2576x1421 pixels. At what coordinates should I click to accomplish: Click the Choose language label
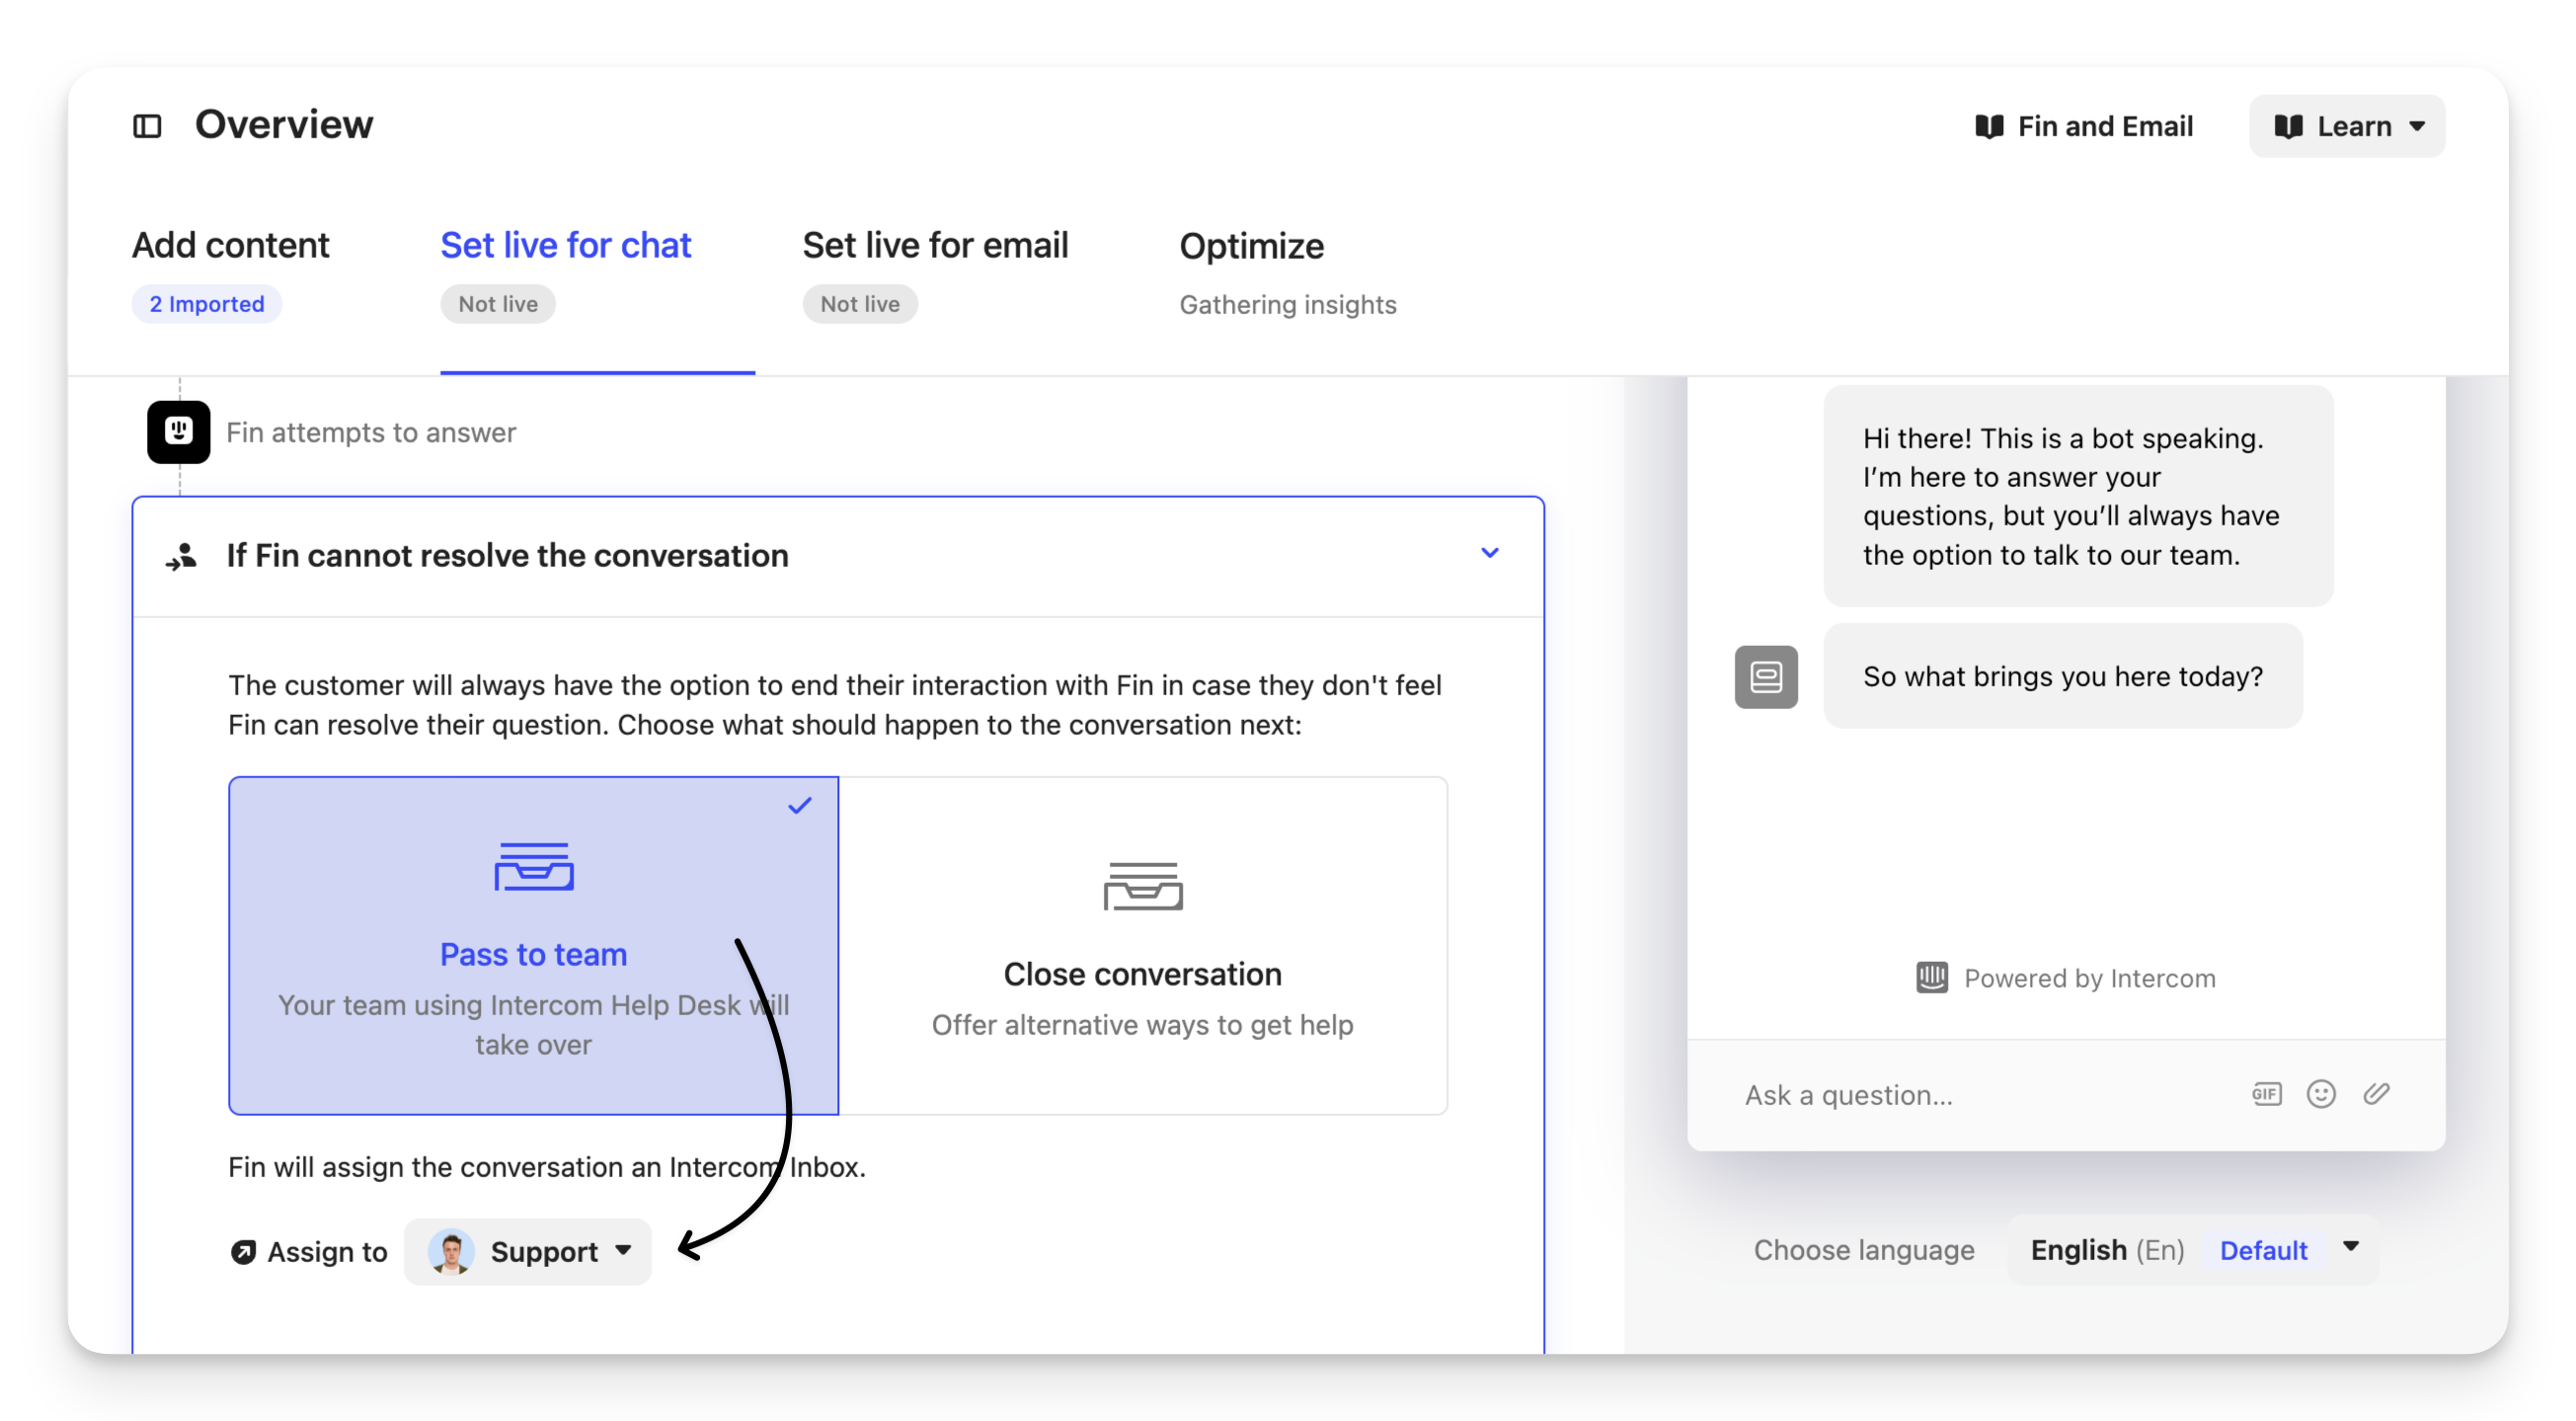coord(1864,1250)
